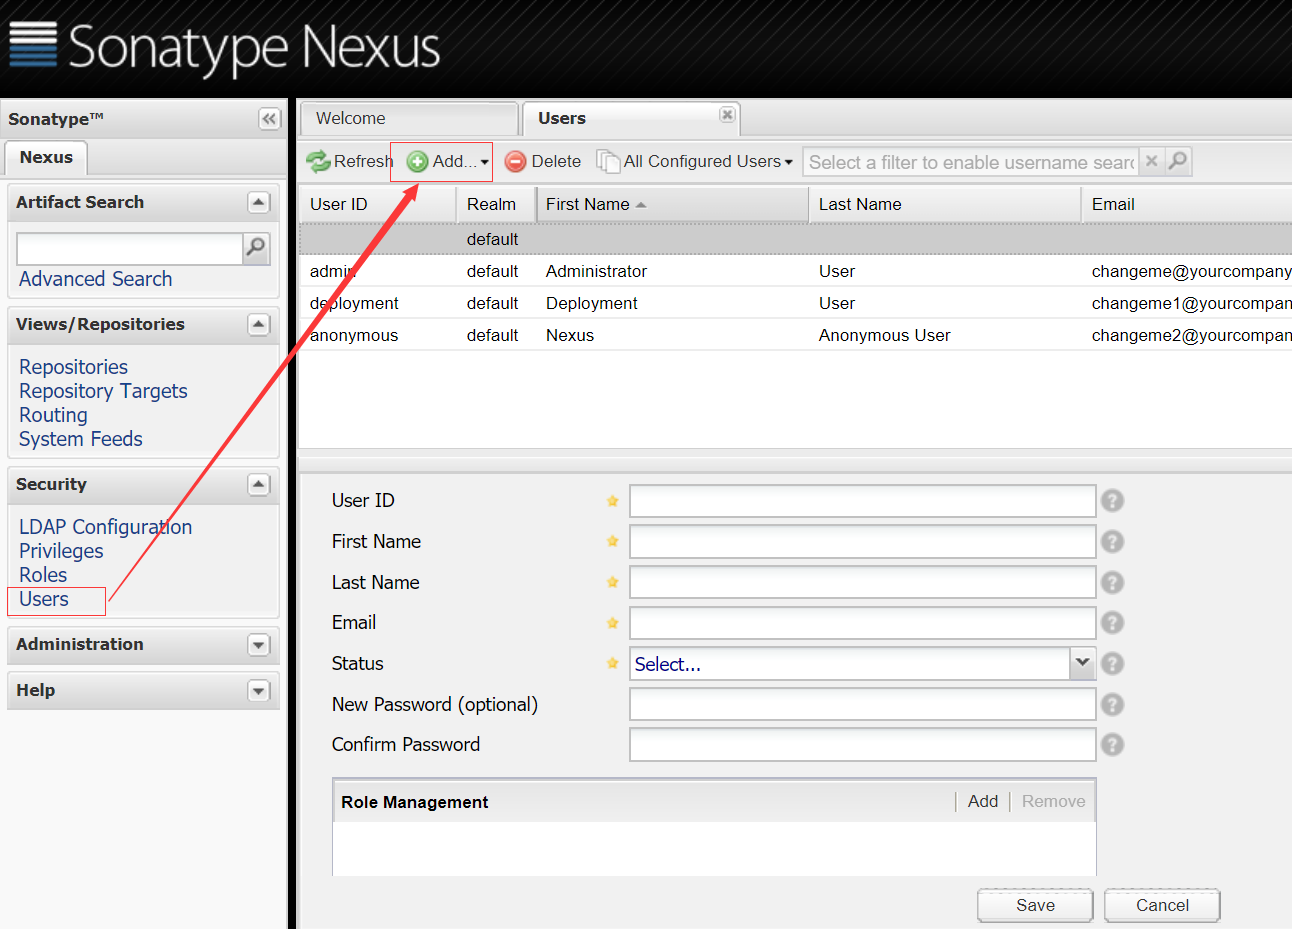Click the Refresh users button
Viewport: 1292px width, 929px height.
point(349,161)
